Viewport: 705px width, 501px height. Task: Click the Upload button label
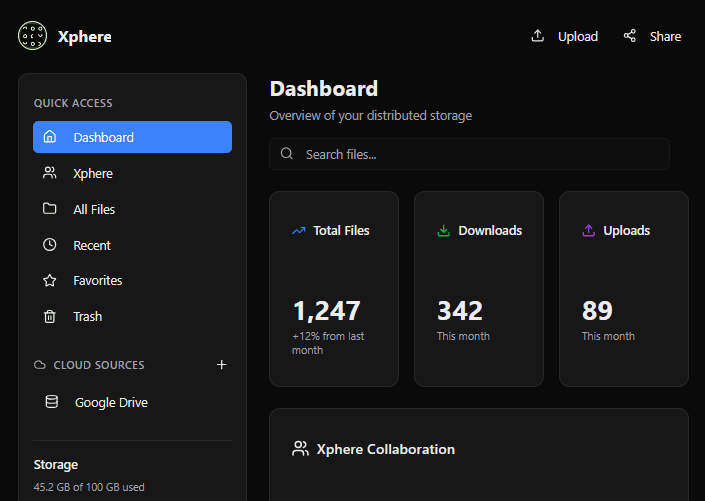[x=578, y=36]
